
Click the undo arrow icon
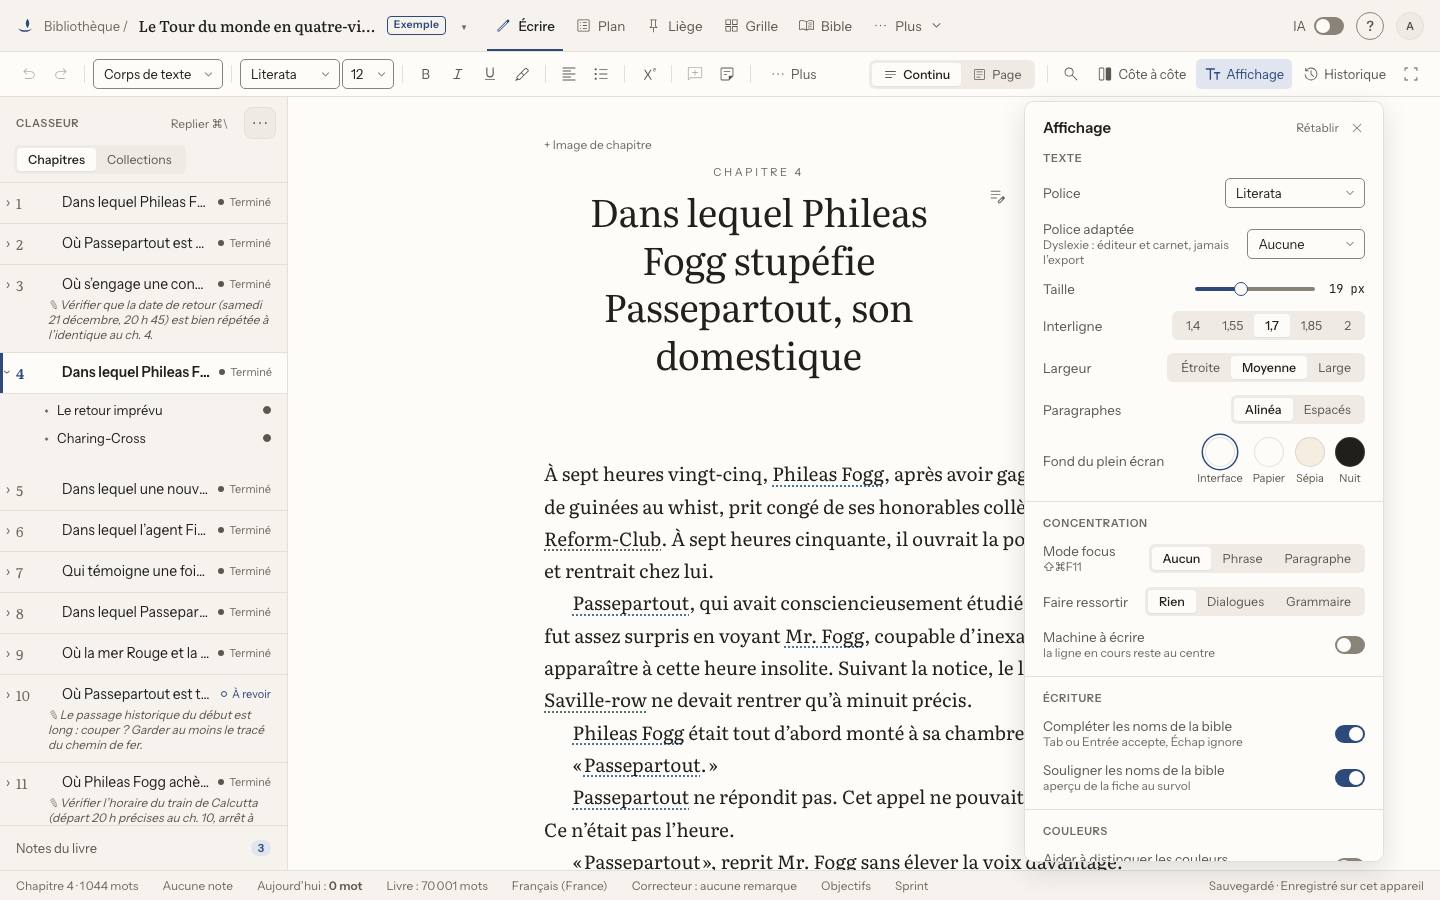[29, 74]
